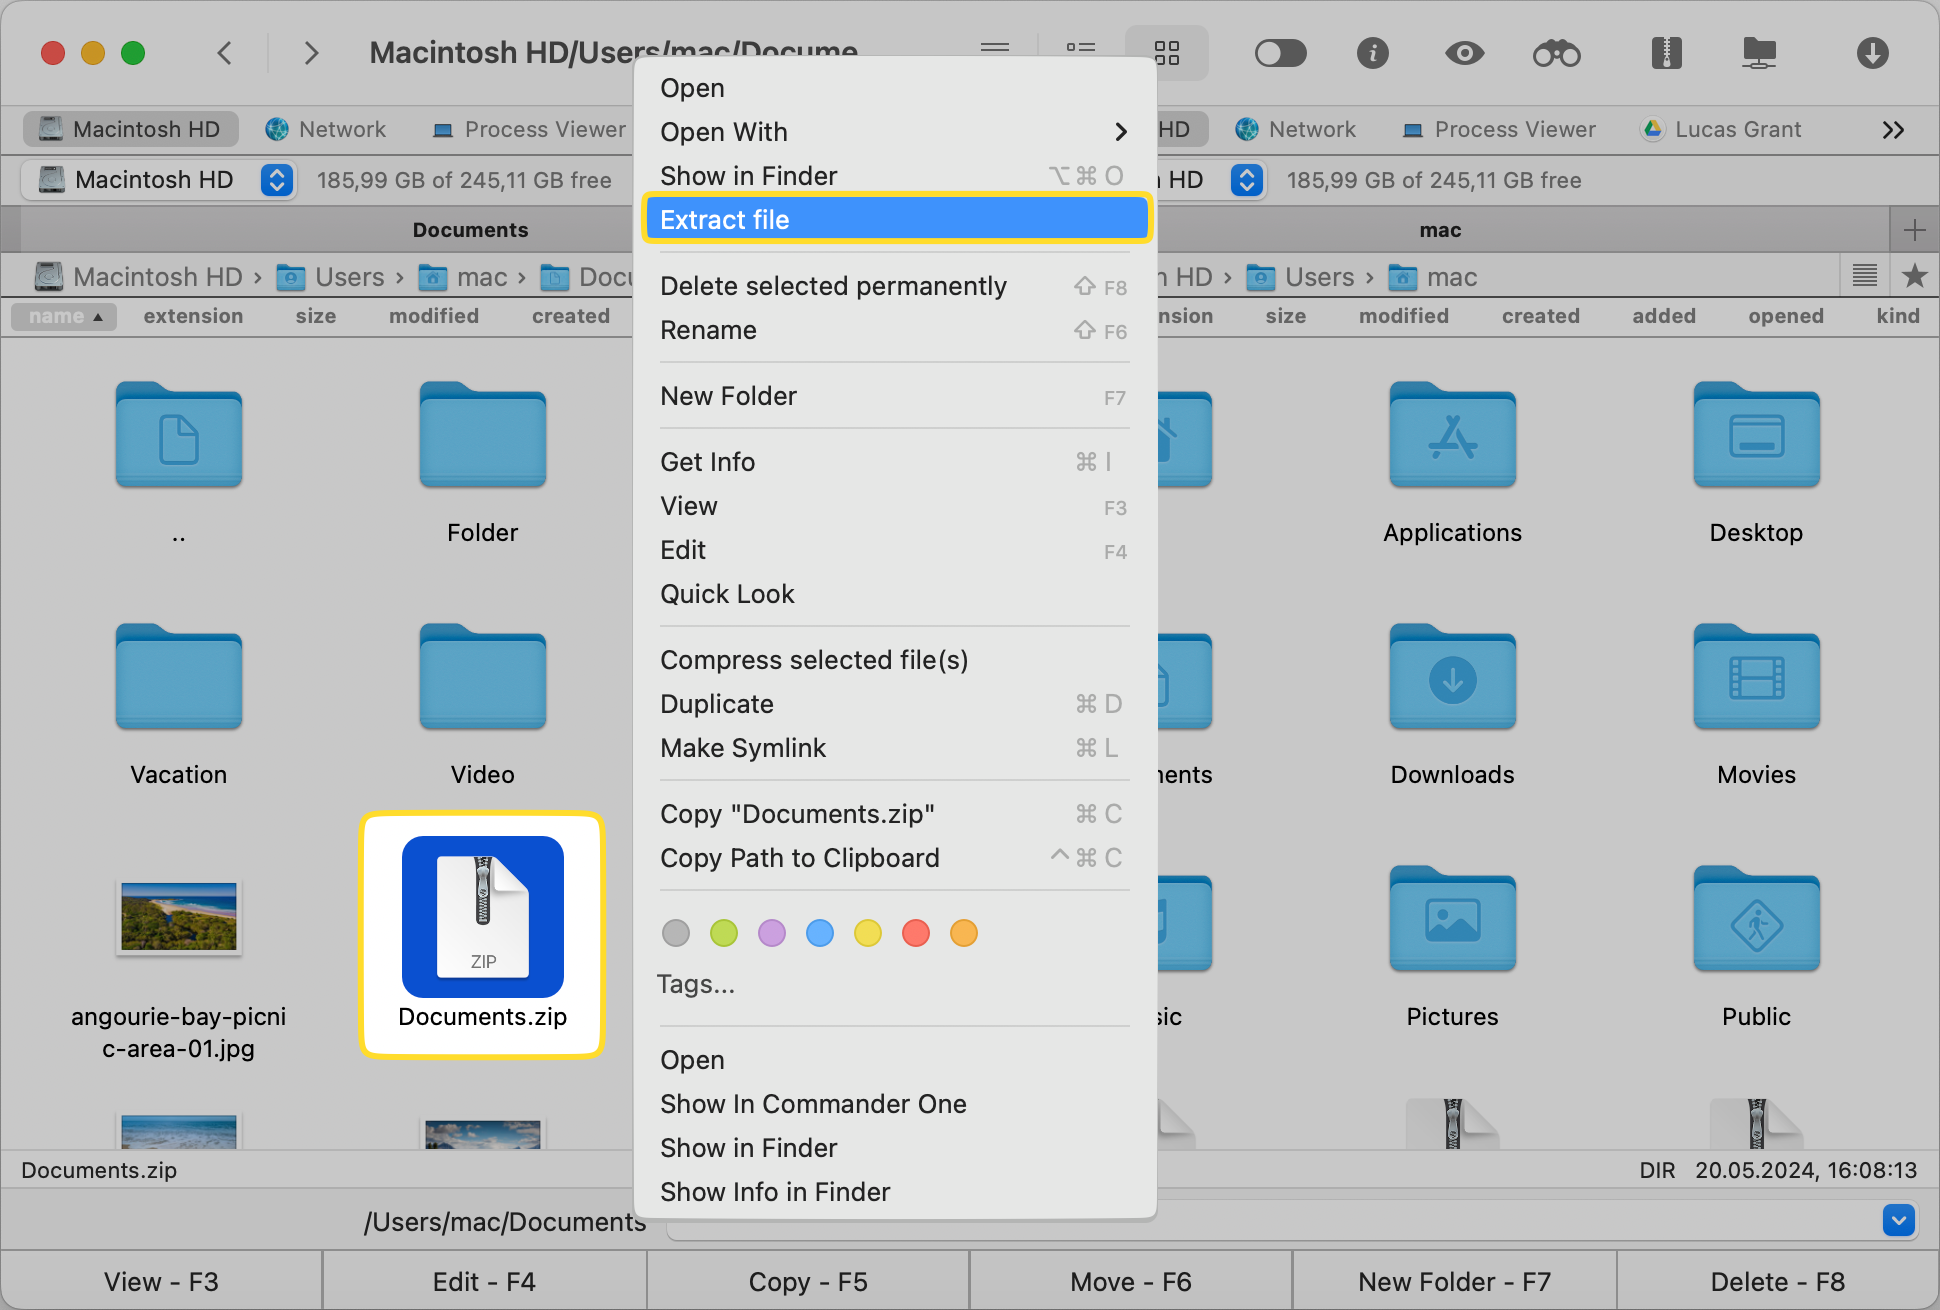Expand the overflow tabs with >> button

tap(1893, 129)
